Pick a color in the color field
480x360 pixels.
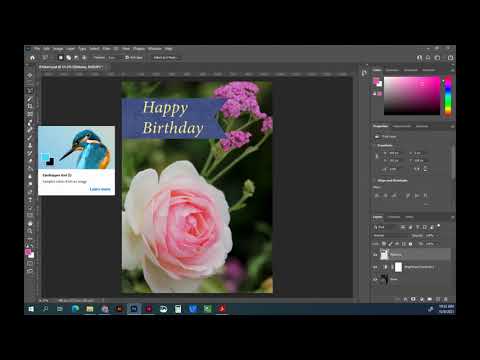coord(412,96)
